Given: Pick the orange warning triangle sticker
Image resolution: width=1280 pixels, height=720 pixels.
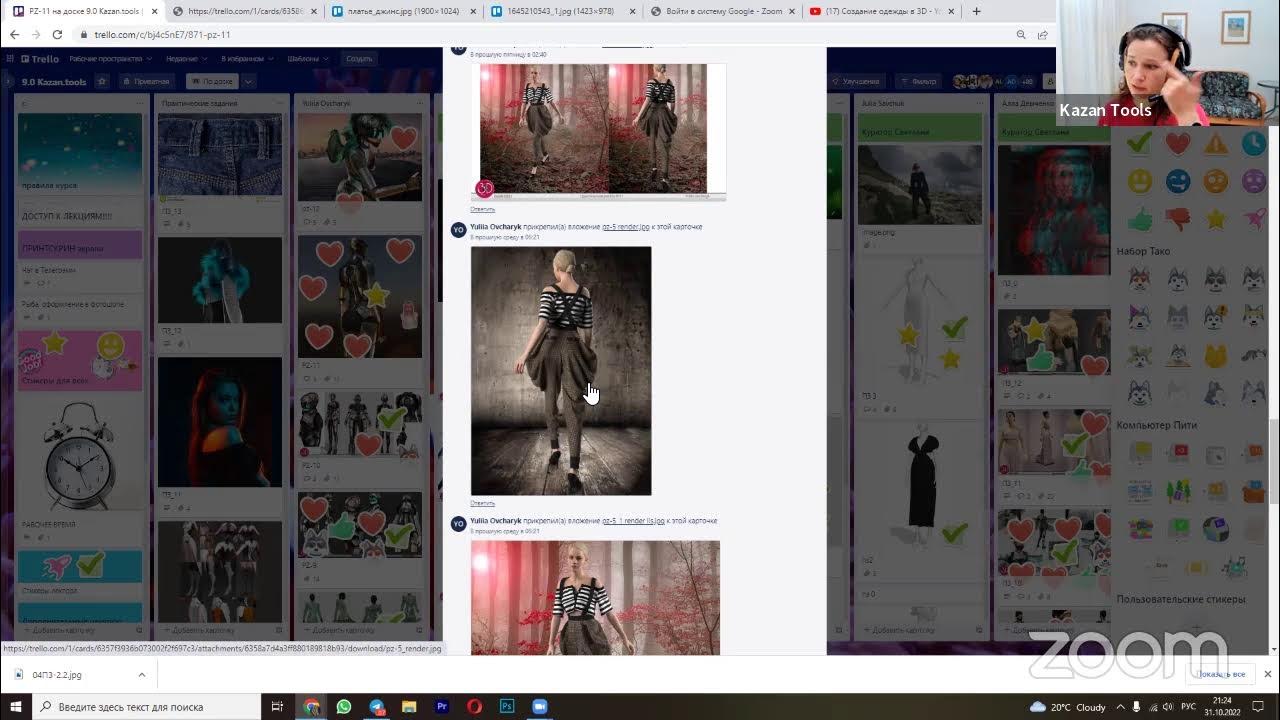Looking at the screenshot, I should click(x=1215, y=143).
